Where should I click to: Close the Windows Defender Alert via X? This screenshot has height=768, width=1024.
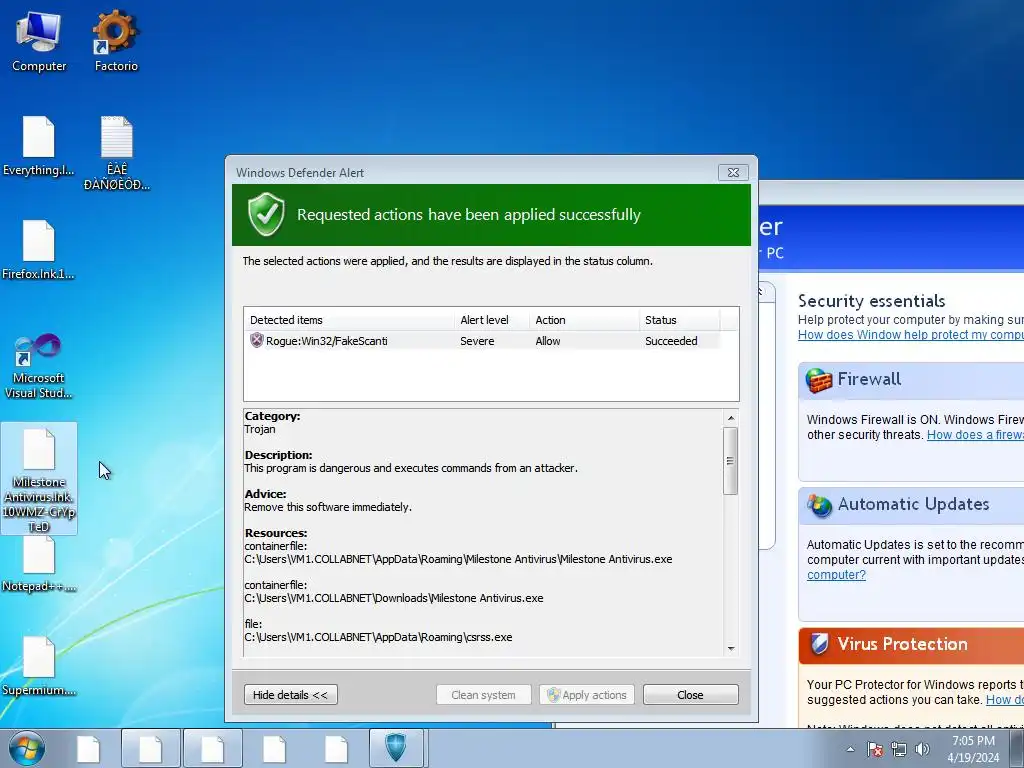pyautogui.click(x=733, y=172)
